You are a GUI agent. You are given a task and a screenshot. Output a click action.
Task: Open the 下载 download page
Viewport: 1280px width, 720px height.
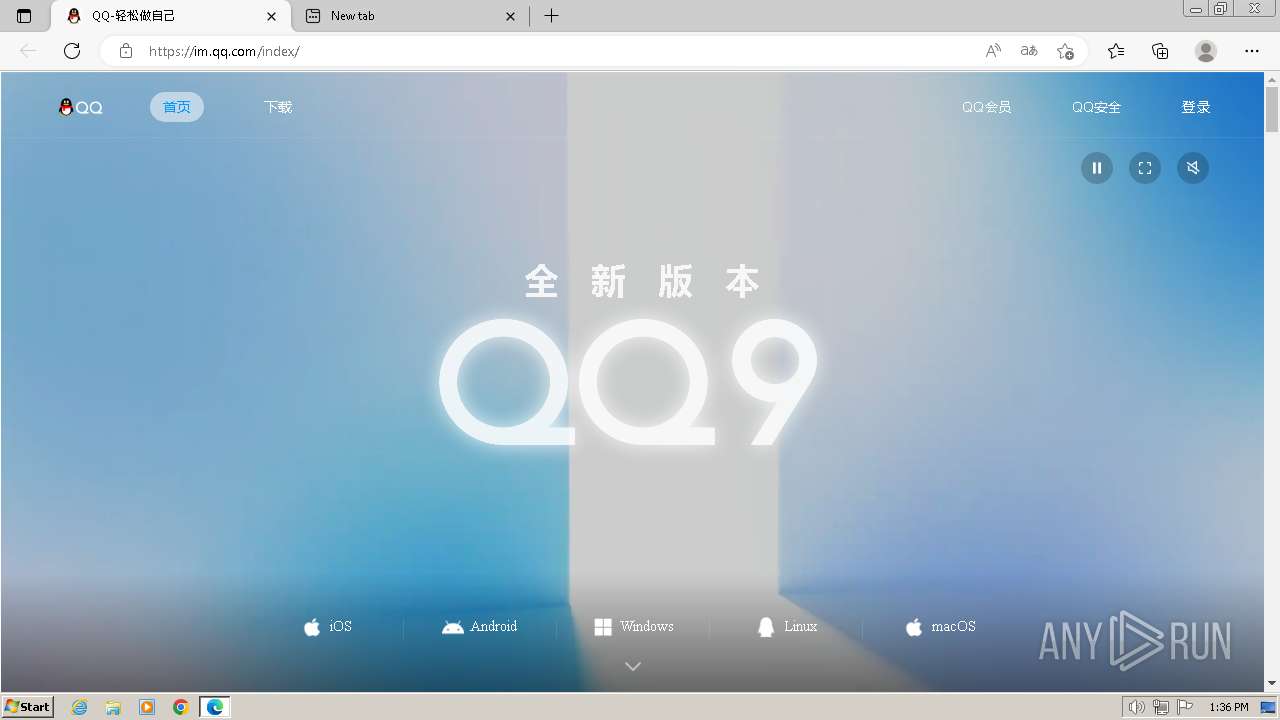(278, 107)
